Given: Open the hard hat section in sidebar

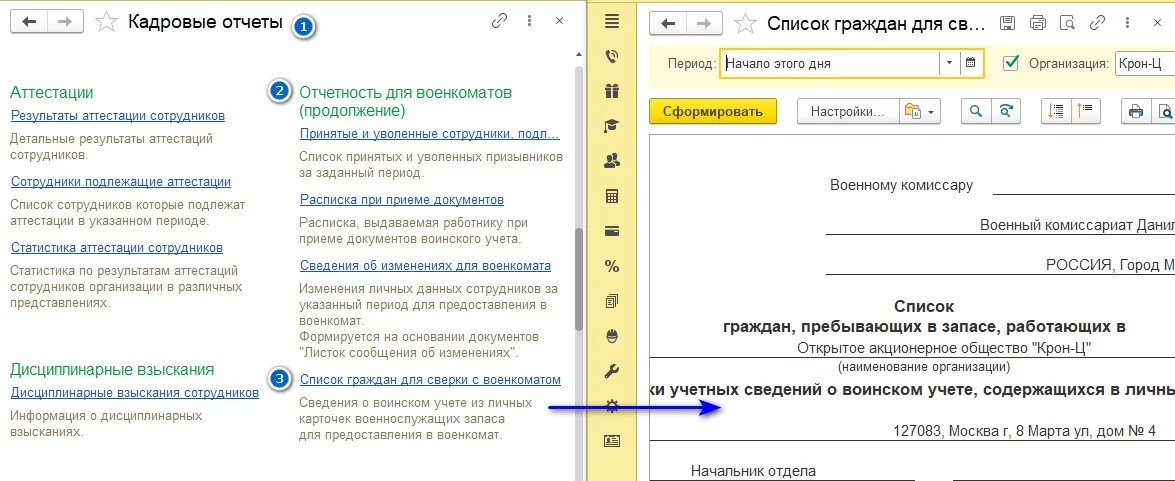Looking at the screenshot, I should pyautogui.click(x=611, y=336).
